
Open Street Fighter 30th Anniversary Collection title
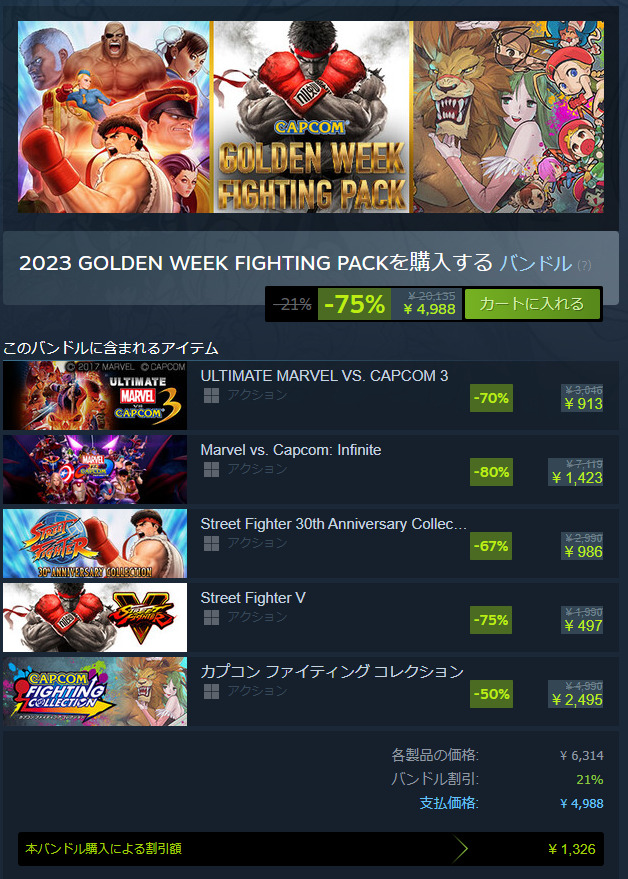(x=334, y=524)
